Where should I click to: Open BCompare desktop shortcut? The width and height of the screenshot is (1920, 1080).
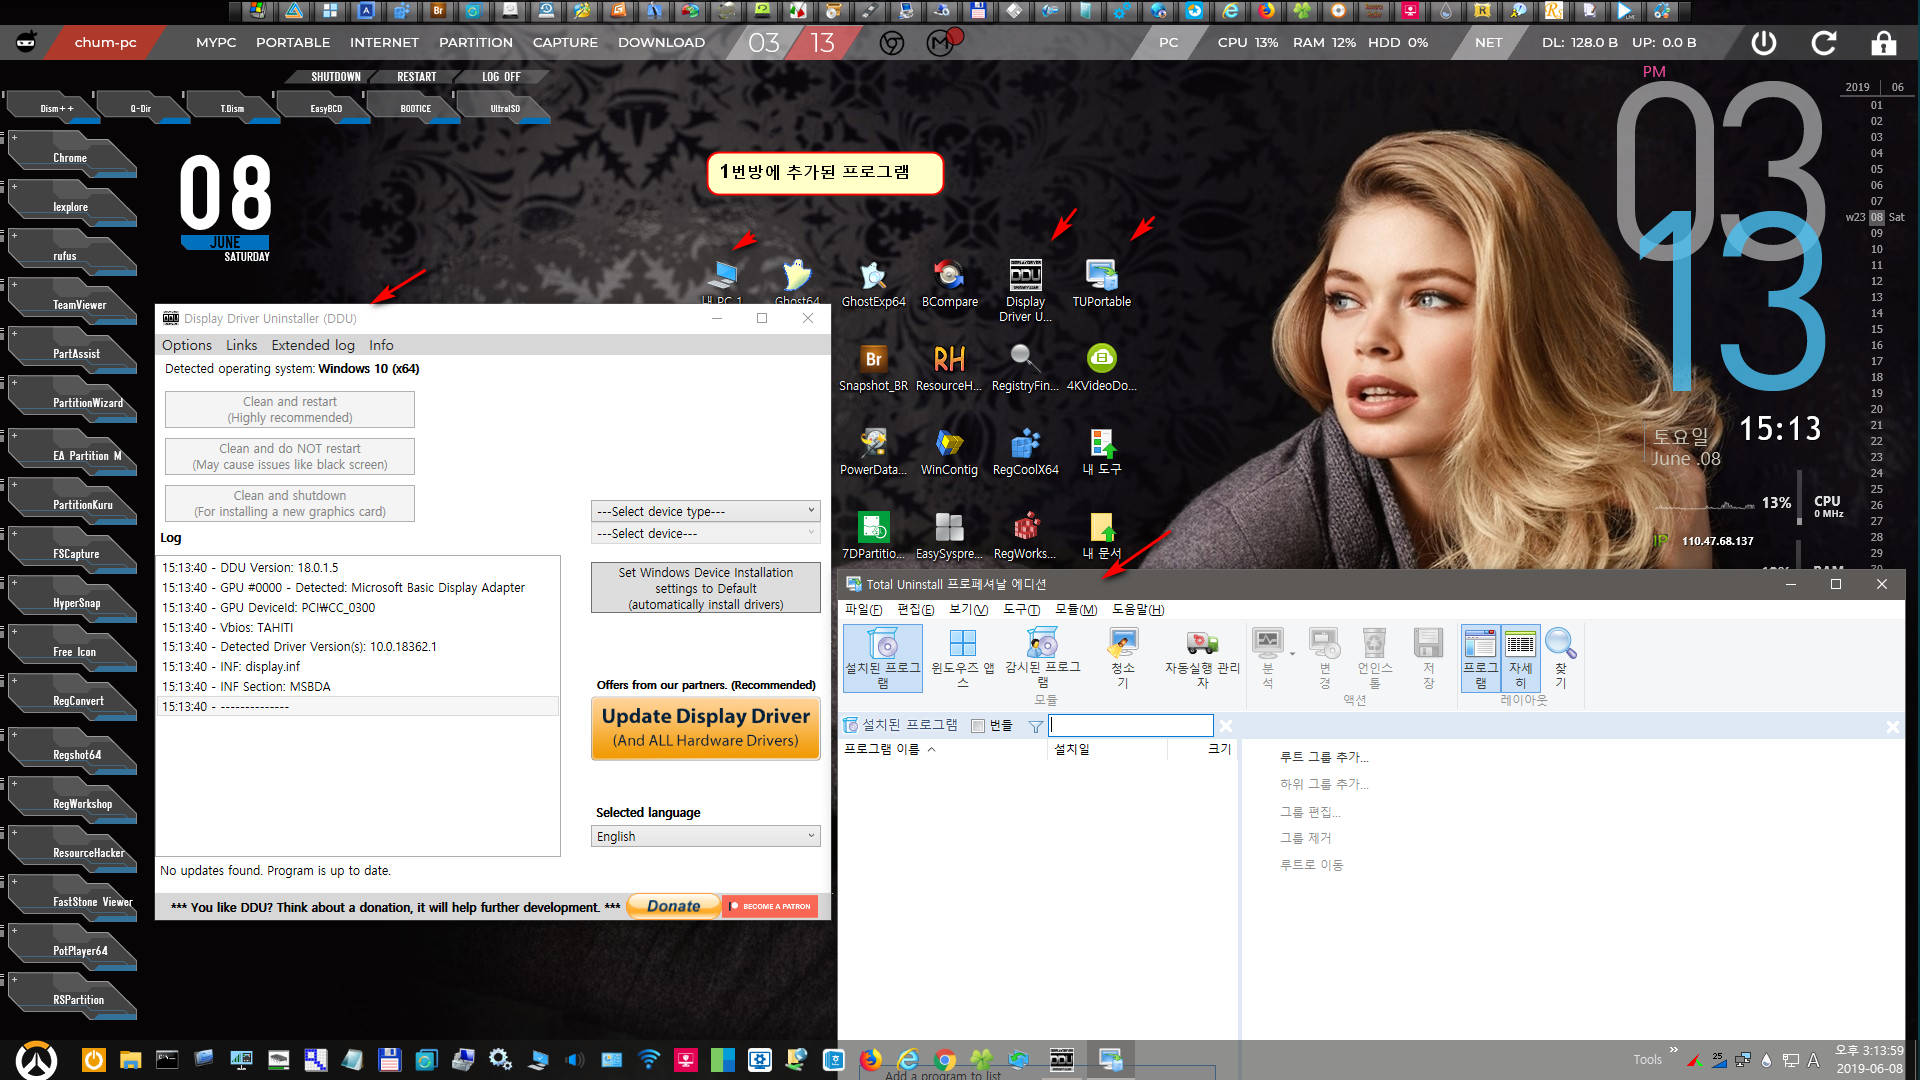click(949, 284)
